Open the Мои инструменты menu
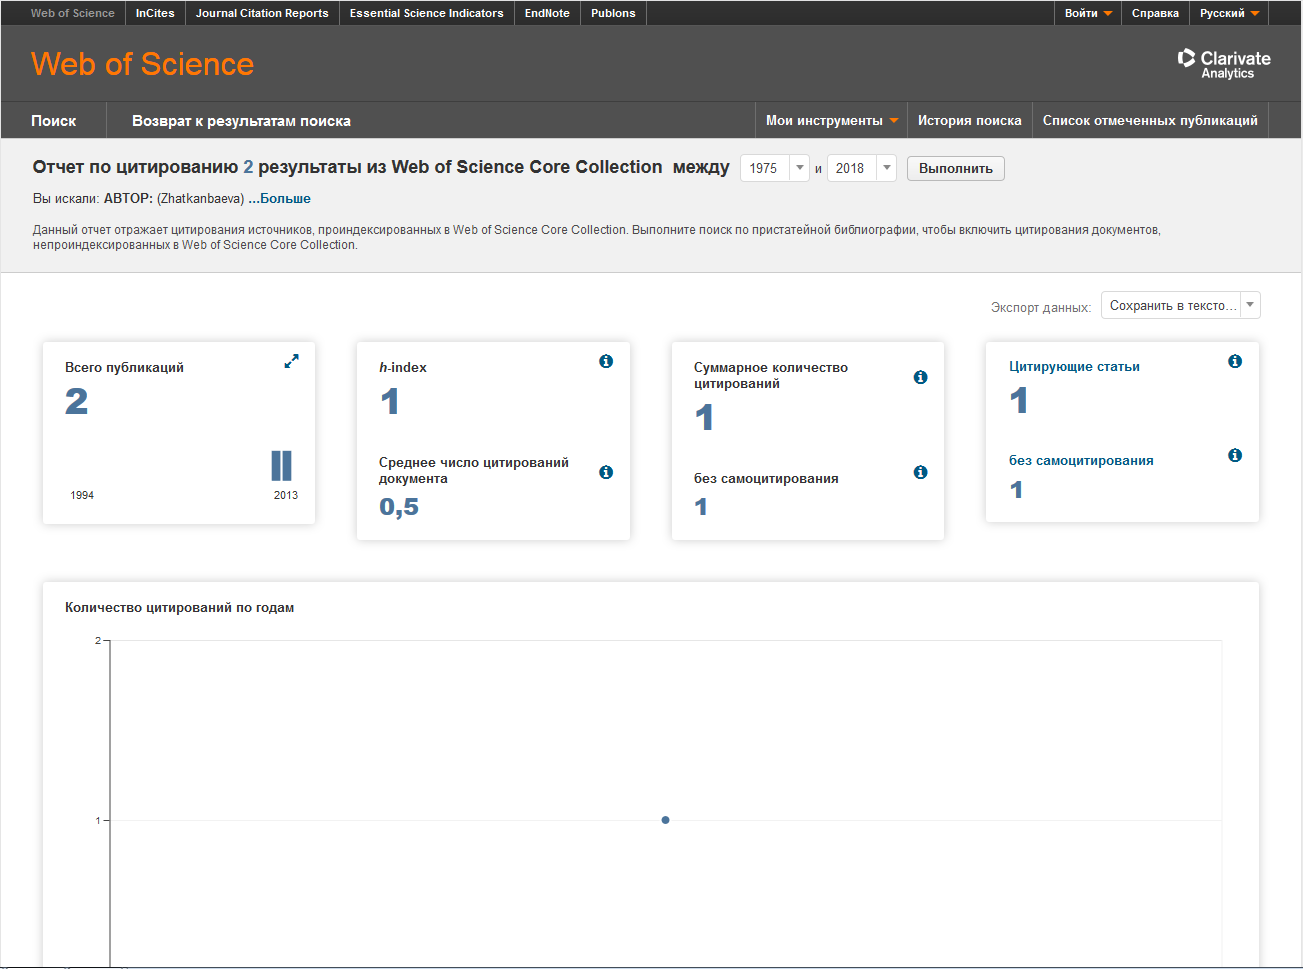The height and width of the screenshot is (969, 1303). pos(831,120)
